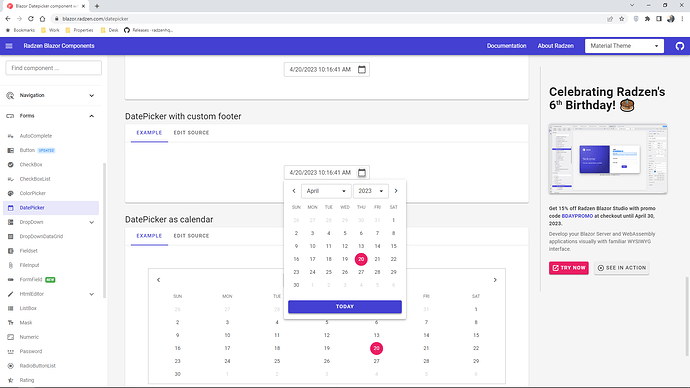Open the Material Theme dropdown
Screen dimensions: 690x388
tap(624, 46)
